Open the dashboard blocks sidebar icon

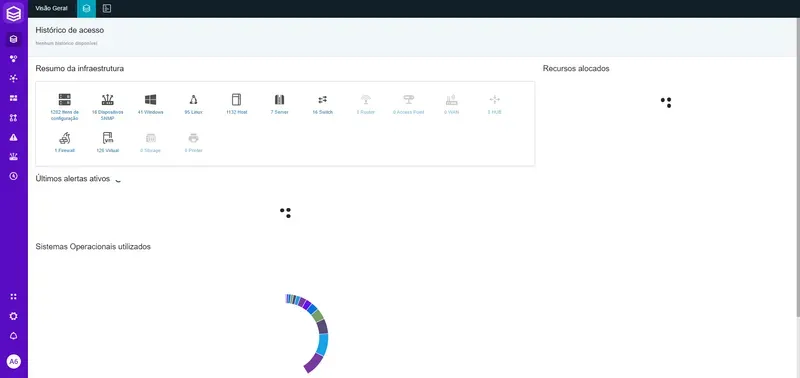point(14,98)
